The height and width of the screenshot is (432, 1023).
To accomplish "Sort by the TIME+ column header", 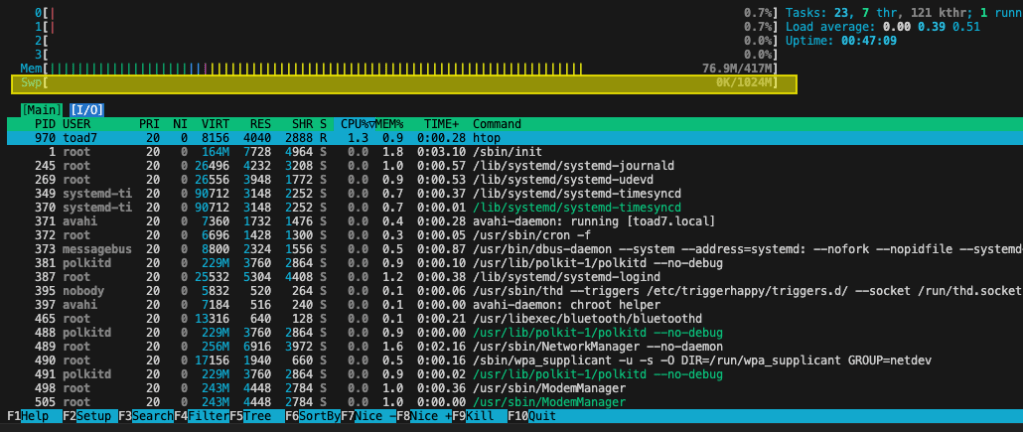I will click(x=441, y=123).
